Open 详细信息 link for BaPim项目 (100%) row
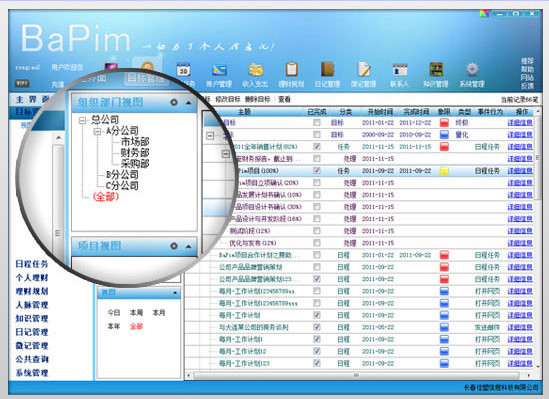The height and width of the screenshot is (399, 549). (x=520, y=171)
